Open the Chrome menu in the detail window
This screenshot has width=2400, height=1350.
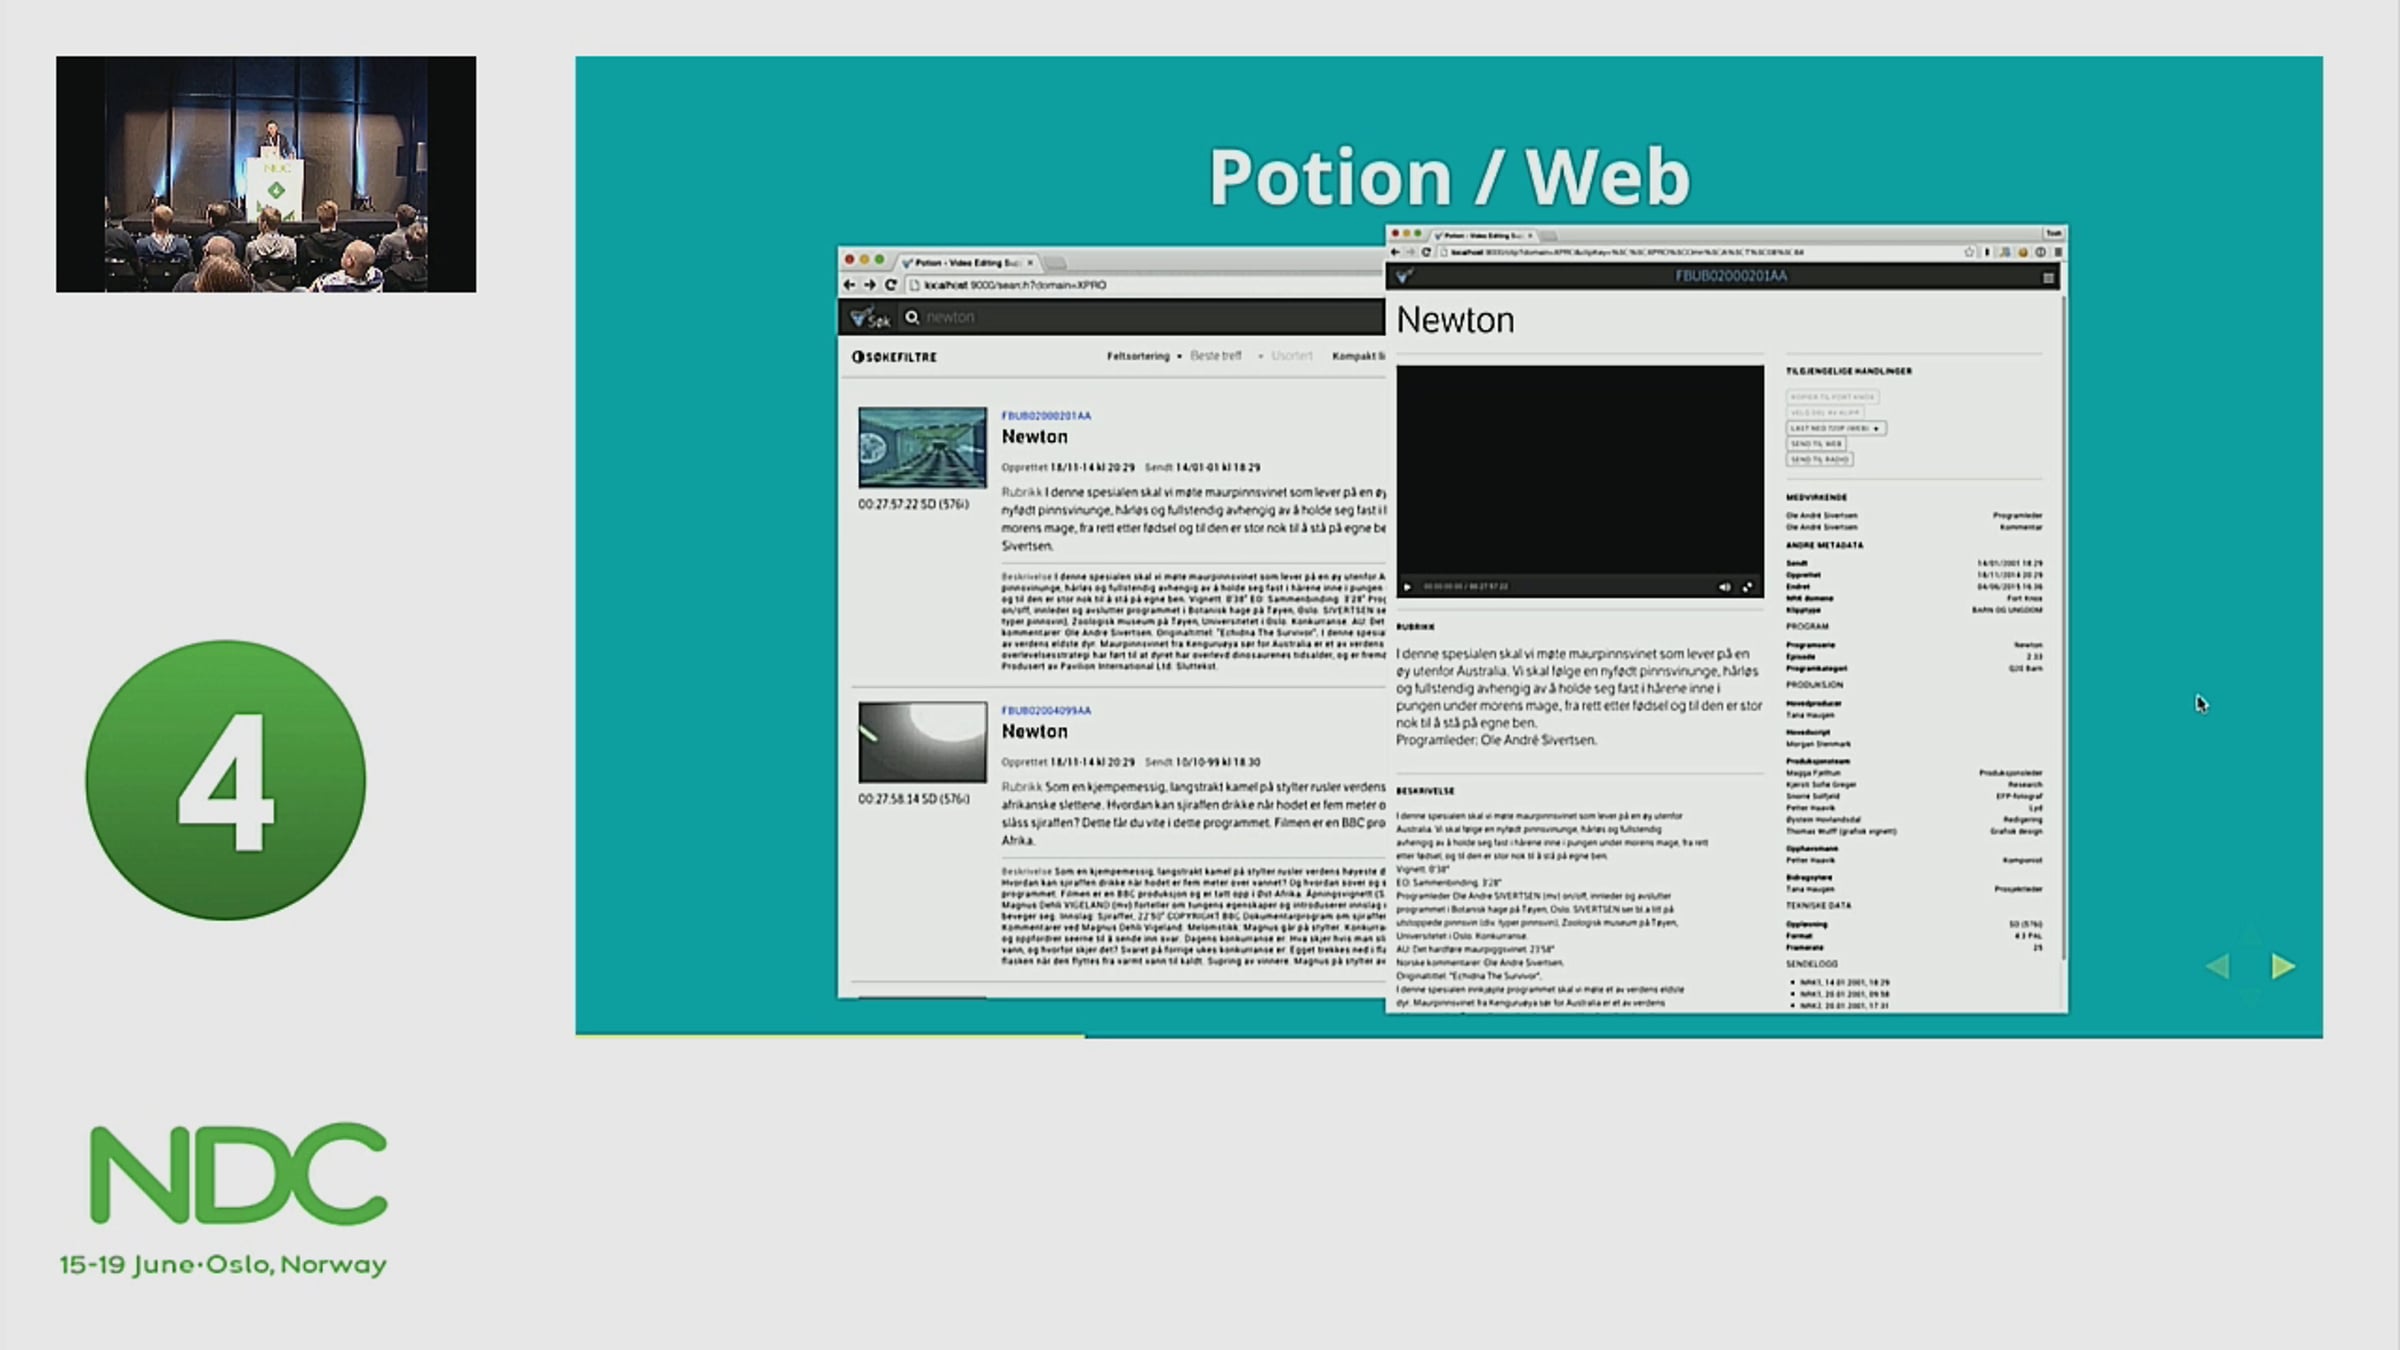pos(2057,252)
